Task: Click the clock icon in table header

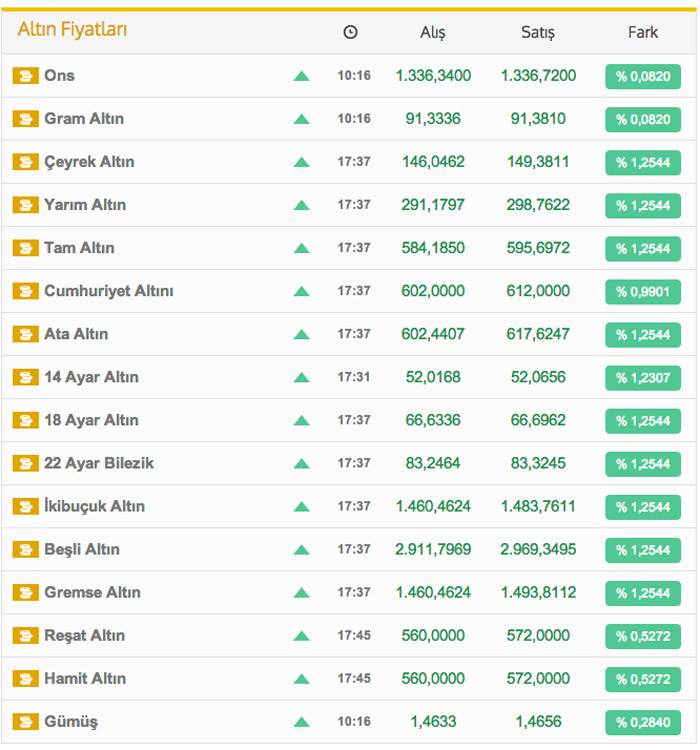Action: [x=350, y=32]
